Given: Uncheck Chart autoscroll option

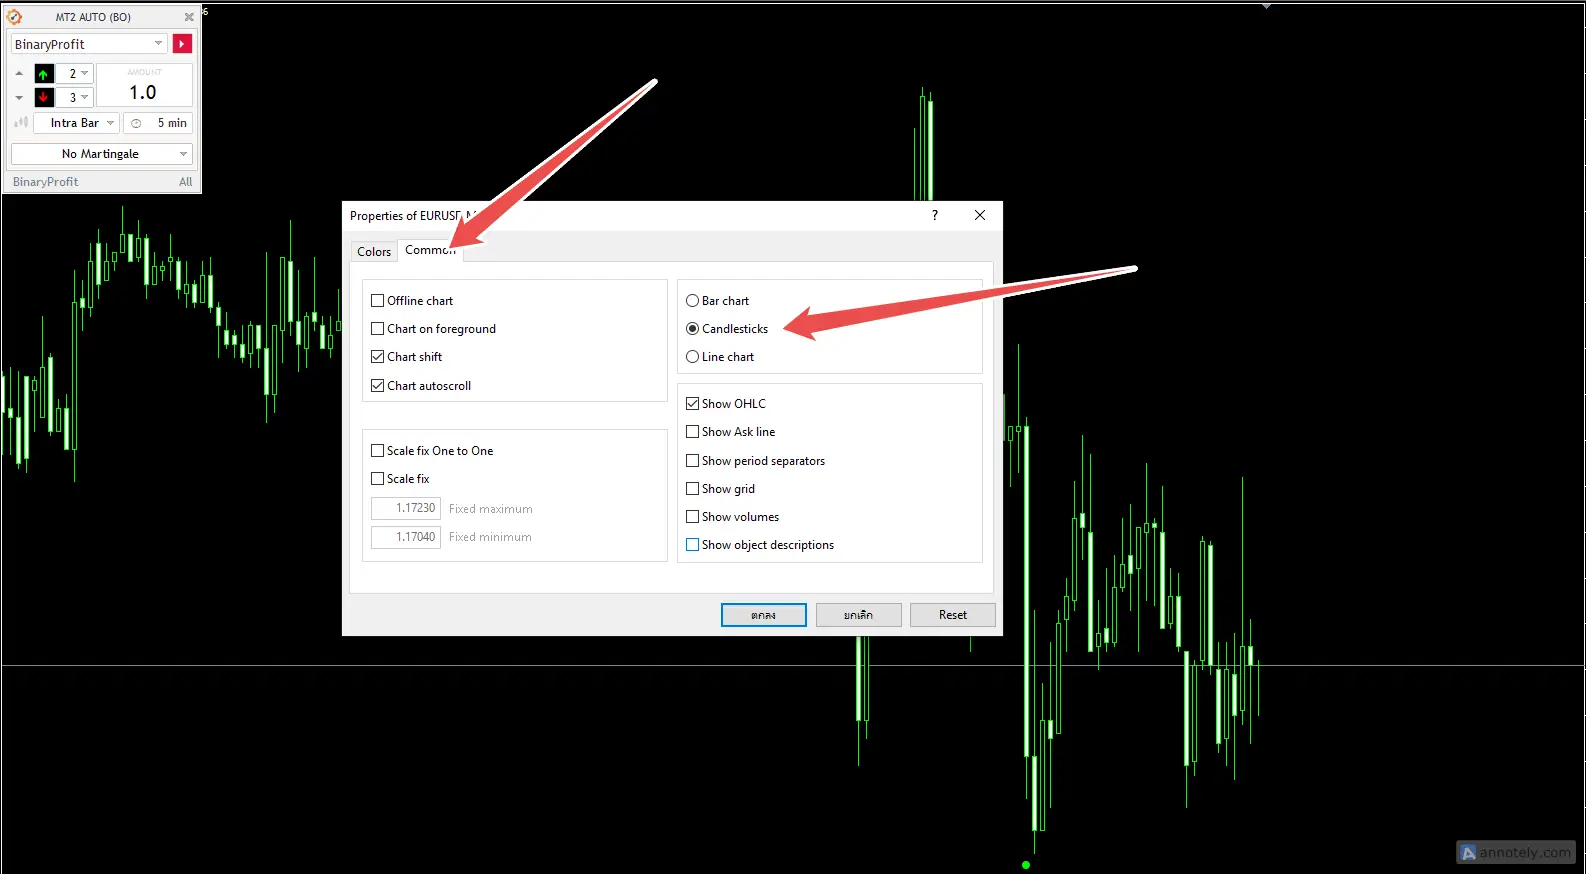Looking at the screenshot, I should [378, 386].
